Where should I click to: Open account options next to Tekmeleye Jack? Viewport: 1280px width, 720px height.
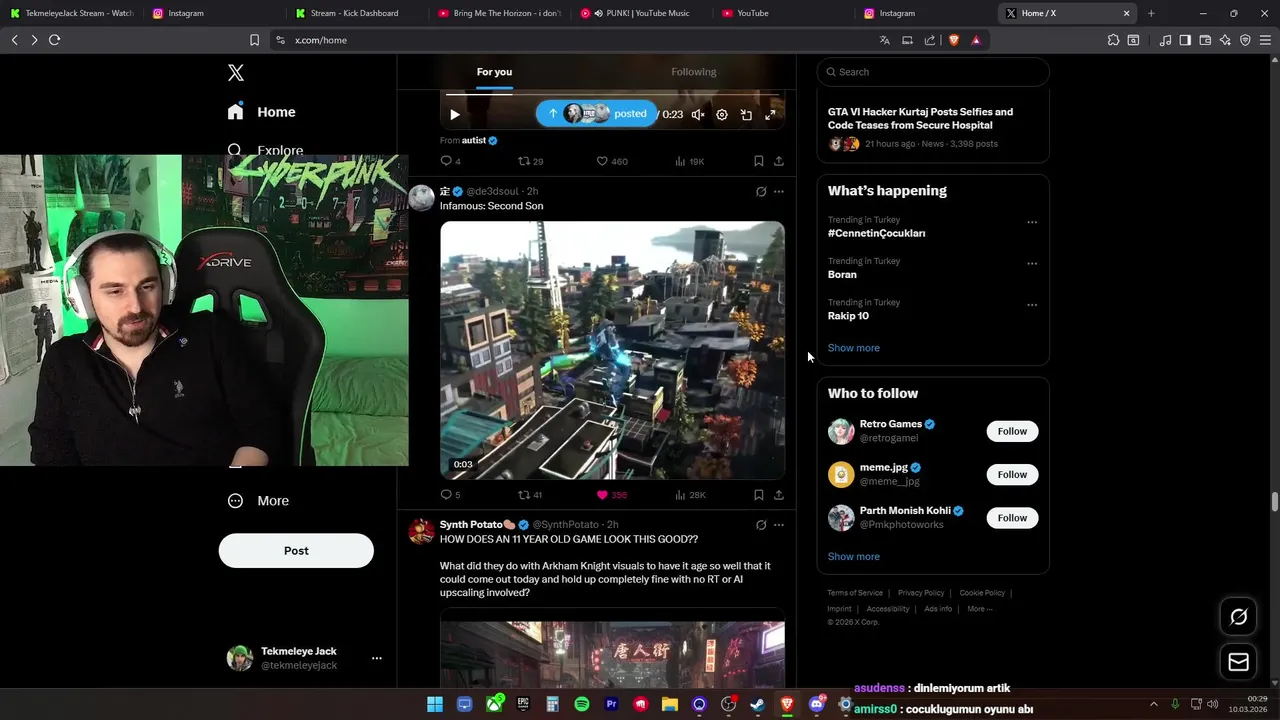(x=377, y=658)
